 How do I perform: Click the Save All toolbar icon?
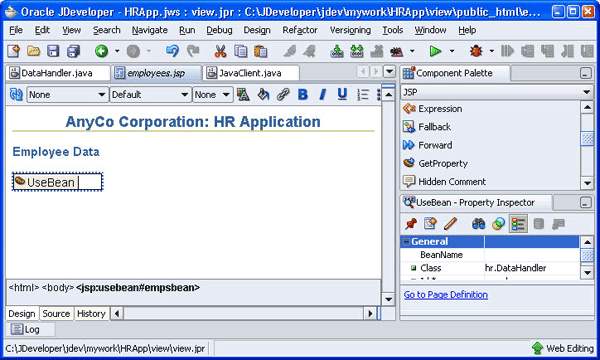click(73, 51)
